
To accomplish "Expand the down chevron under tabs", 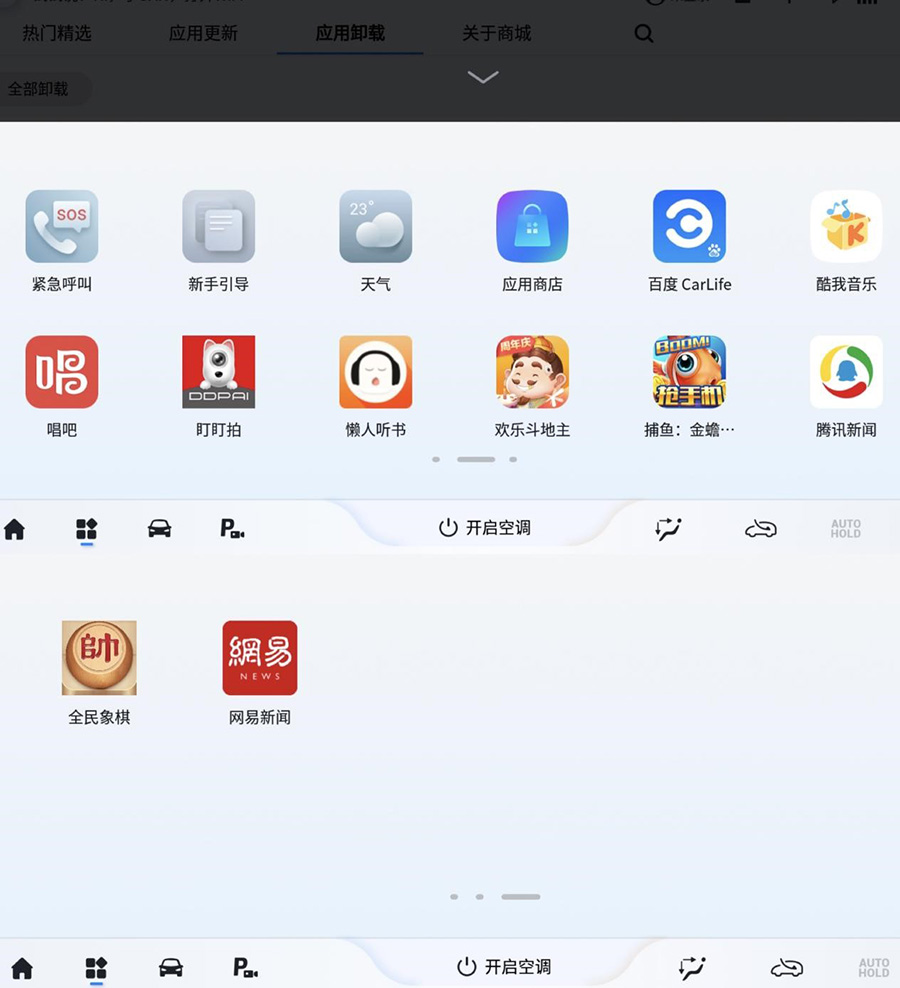I will point(483,77).
